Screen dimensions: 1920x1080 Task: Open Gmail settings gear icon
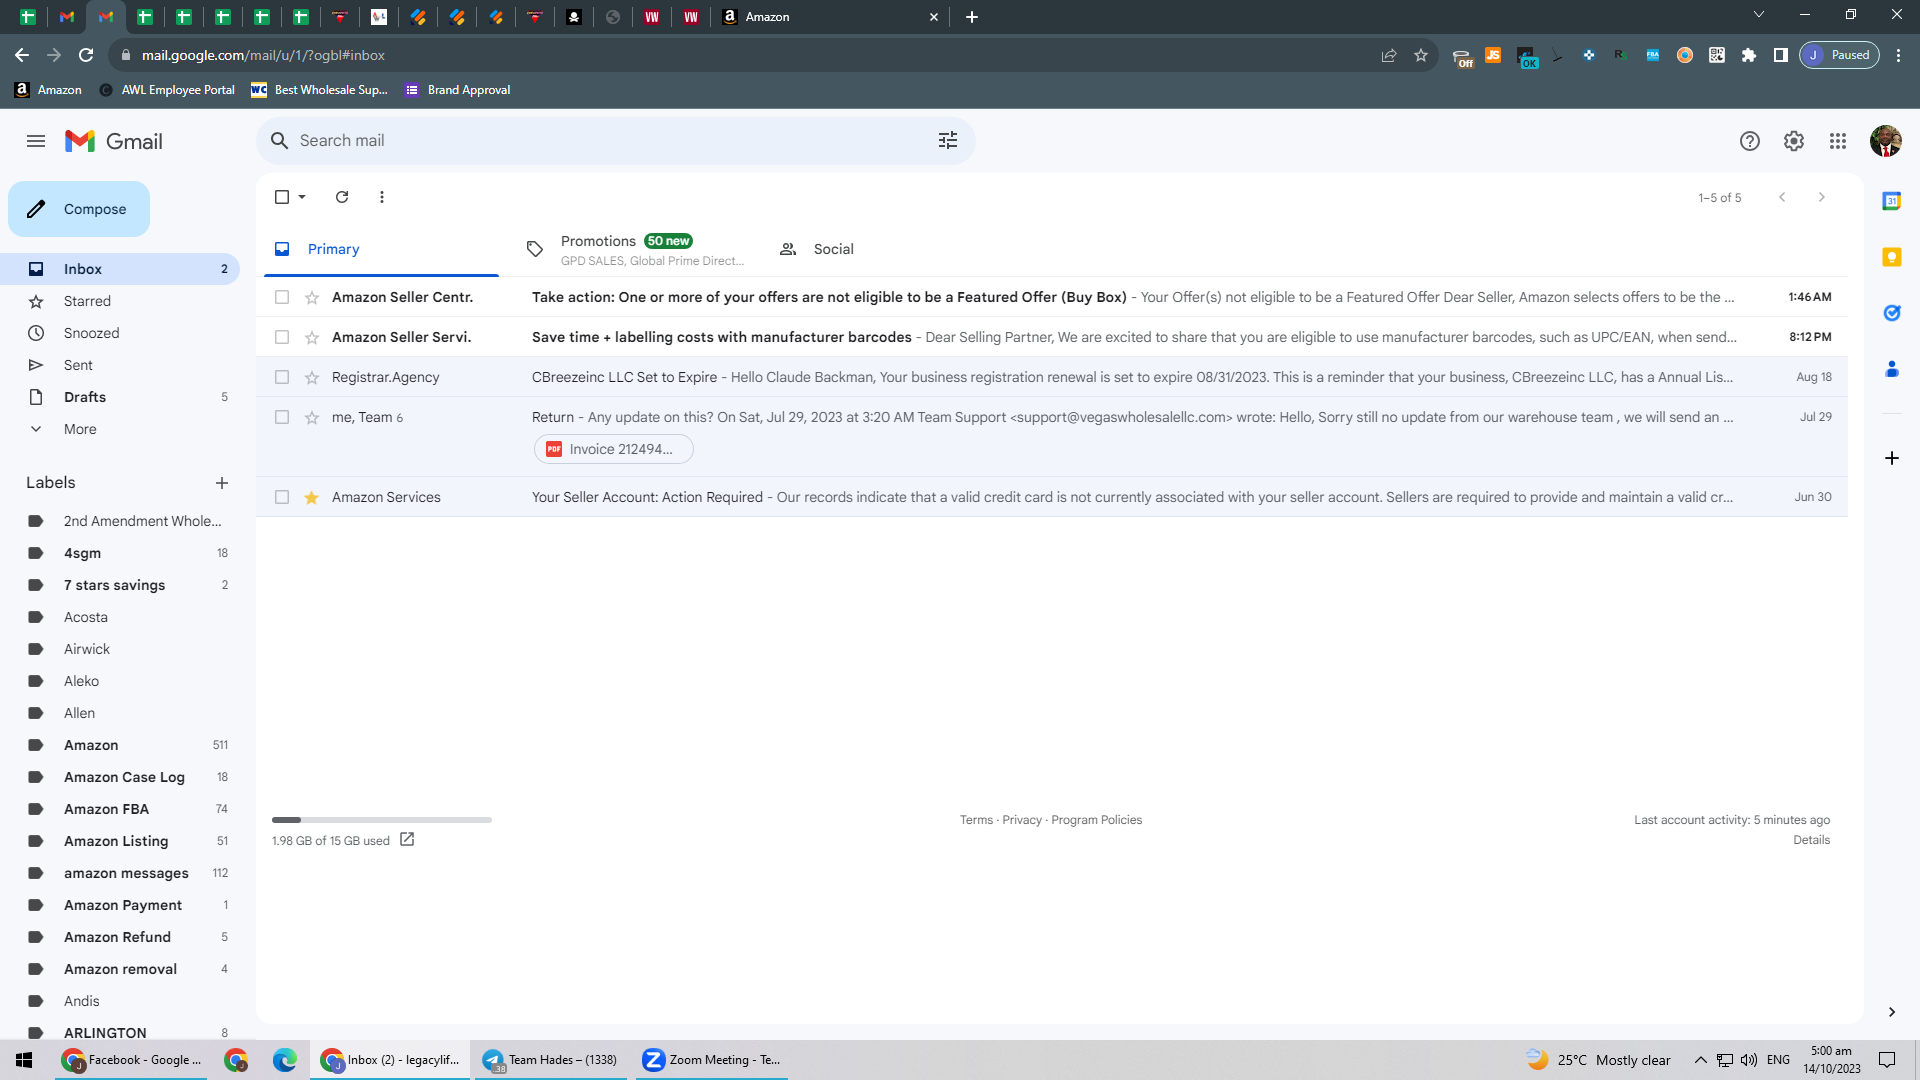(x=1794, y=141)
